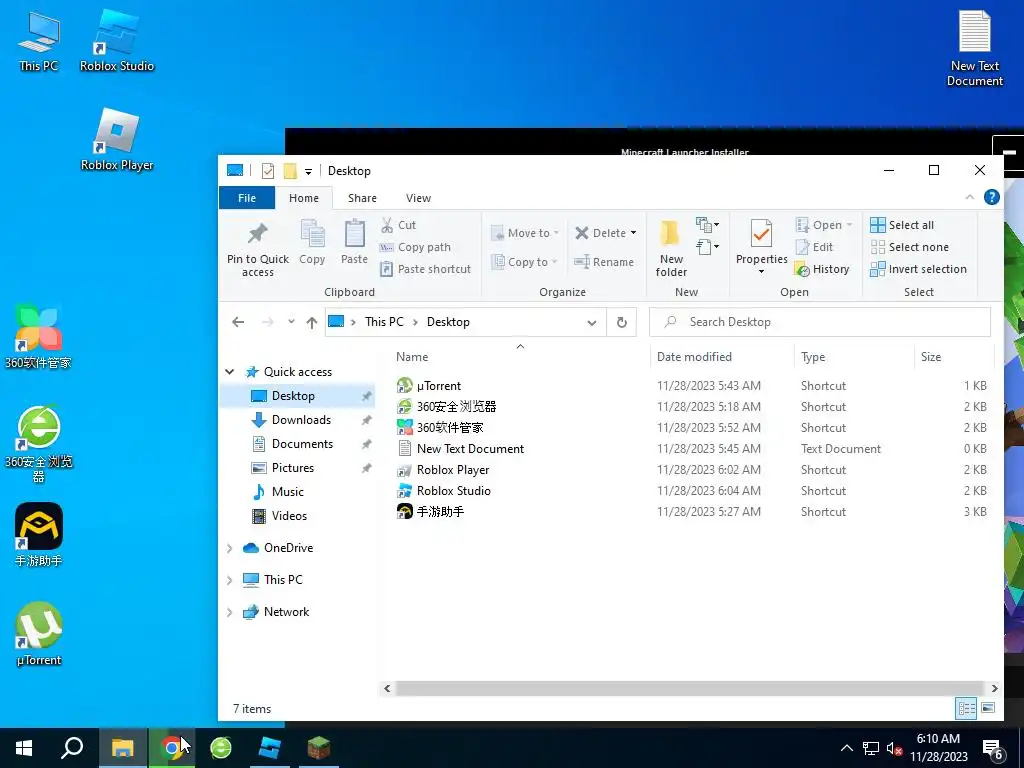Viewport: 1024px width, 768px height.
Task: Select the Roblox Player file row
Action: pos(692,470)
